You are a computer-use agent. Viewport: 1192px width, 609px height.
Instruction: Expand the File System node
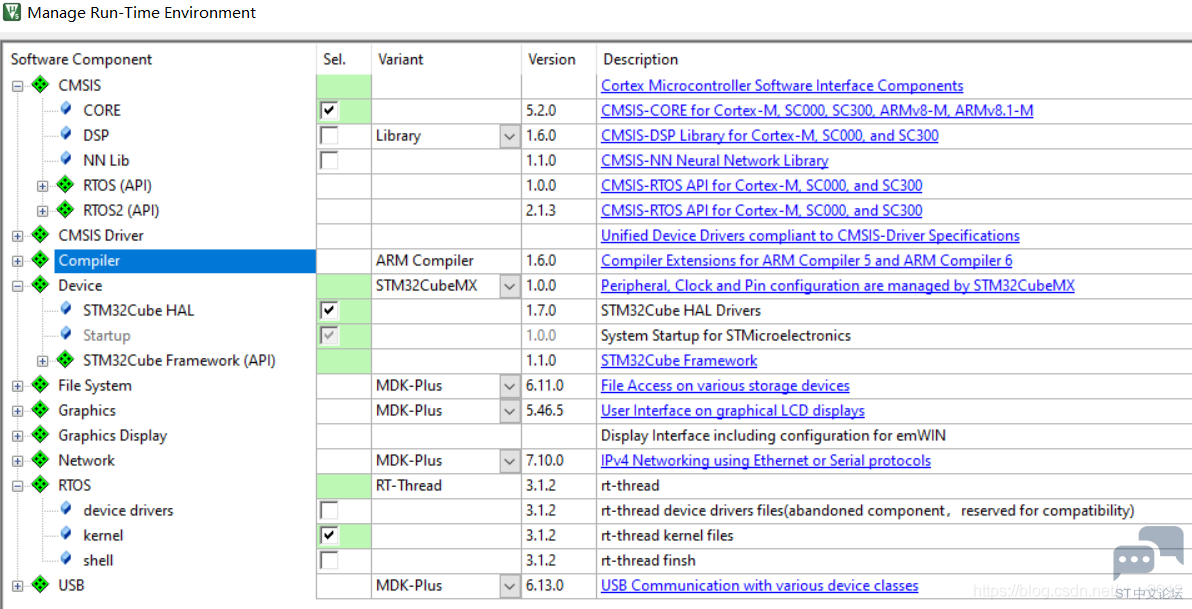(x=17, y=386)
